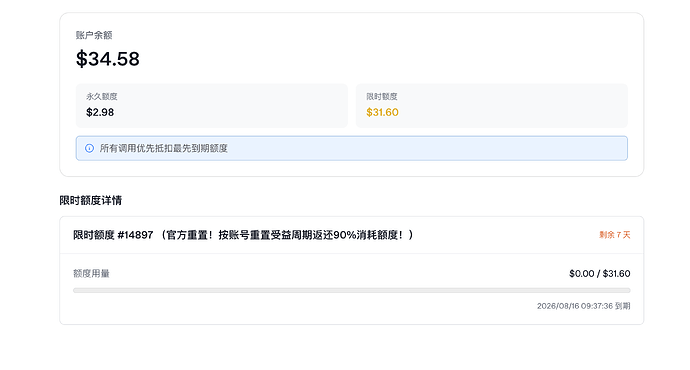Open the 限时额度 #14897 entry title
Screen dimensions: 690x370
click(243, 235)
